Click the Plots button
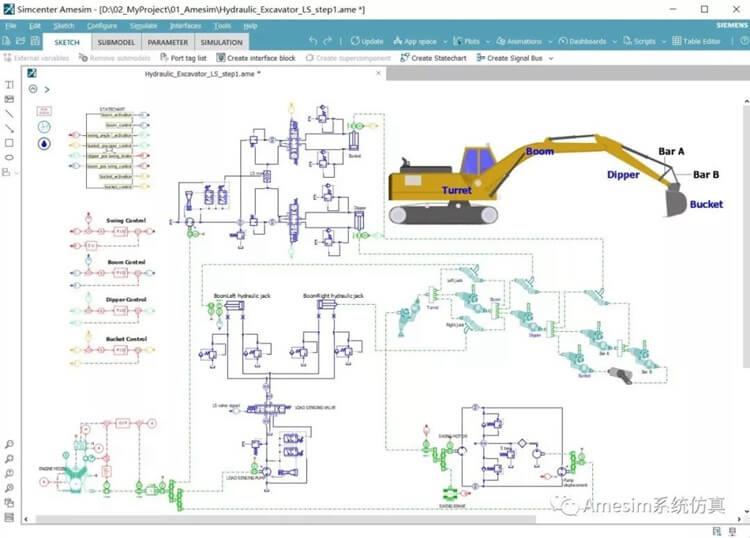The height and width of the screenshot is (538, 750). [x=466, y=41]
